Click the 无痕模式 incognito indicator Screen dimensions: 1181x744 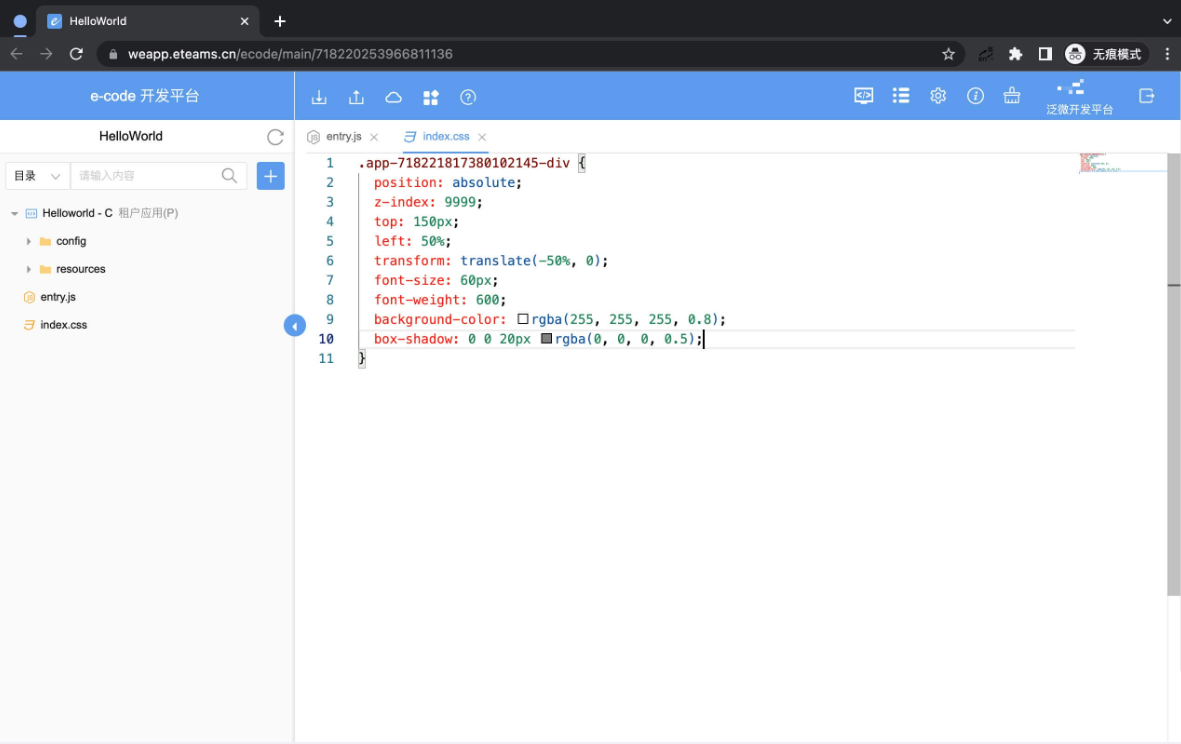click(x=1105, y=54)
